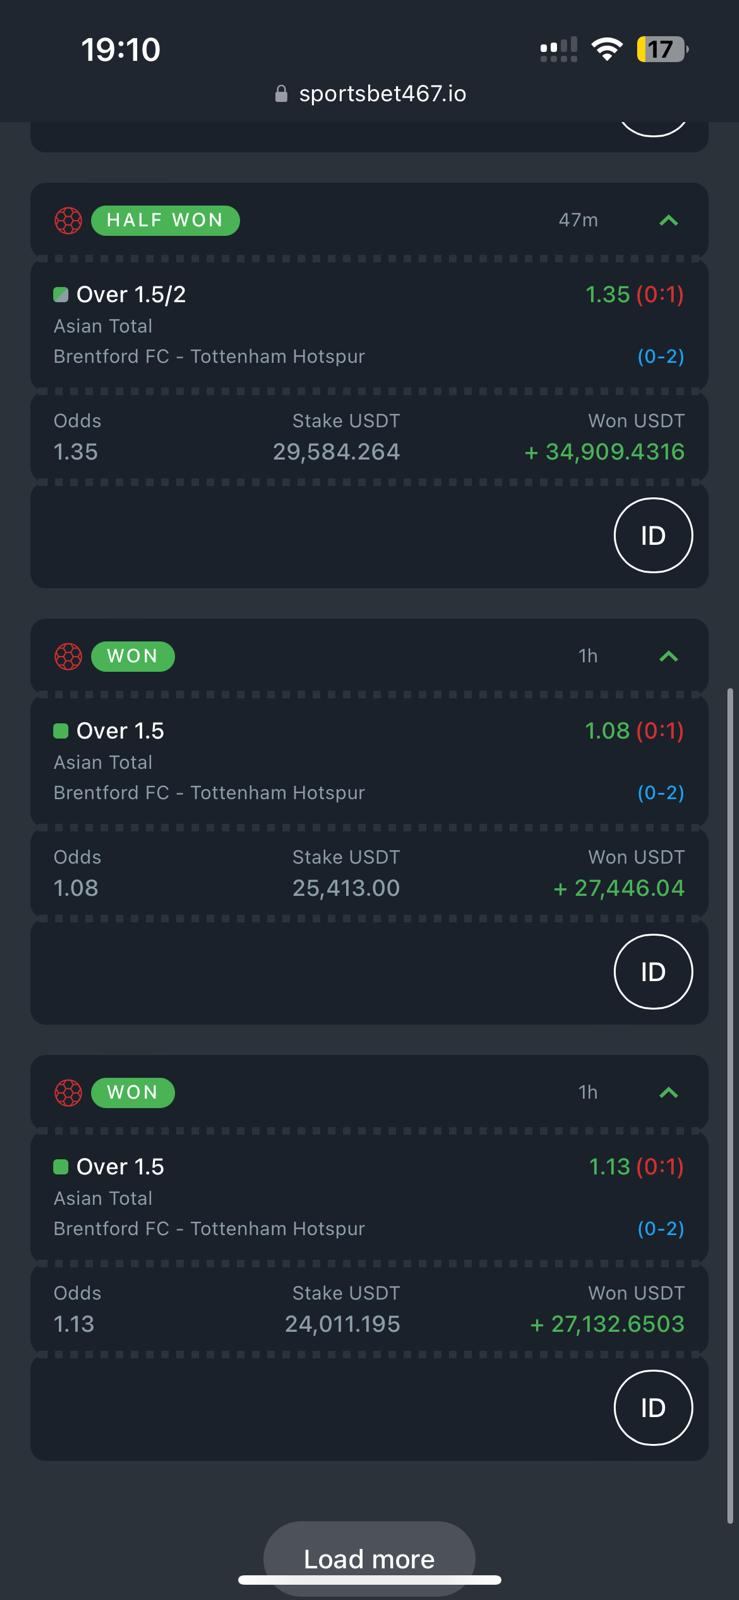Open the ID button for the Over 1.5/2 bet
The height and width of the screenshot is (1600, 739).
pos(653,535)
